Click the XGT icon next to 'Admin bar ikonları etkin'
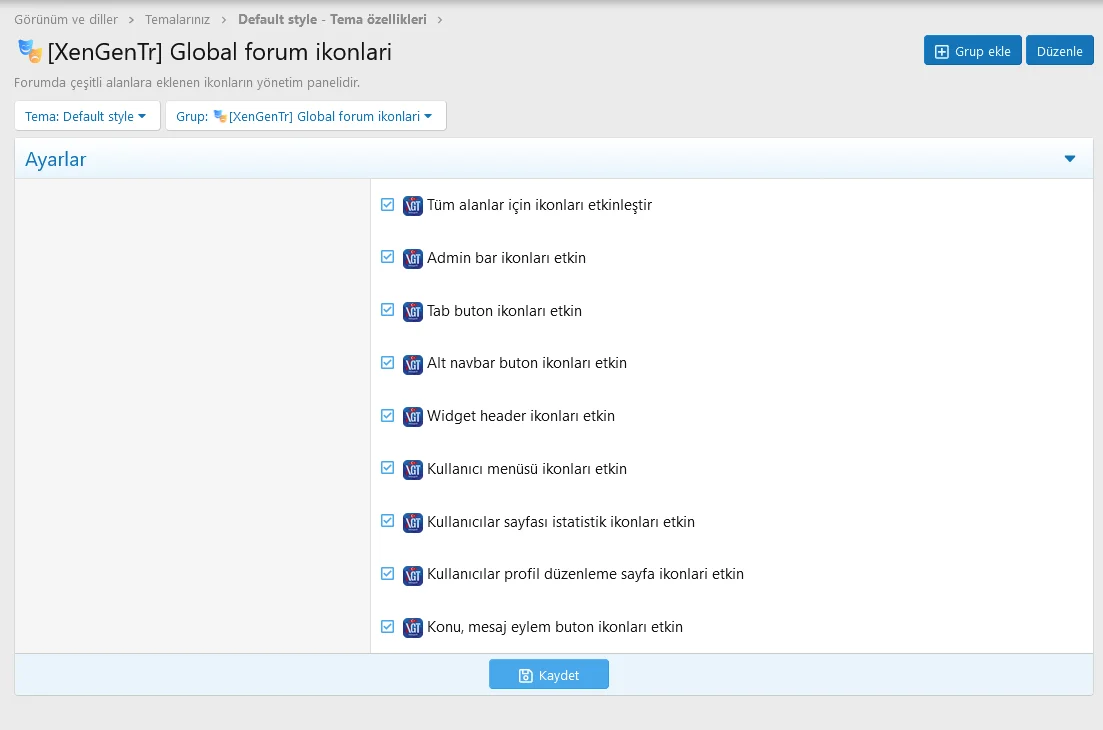The height and width of the screenshot is (730, 1103). coord(412,258)
